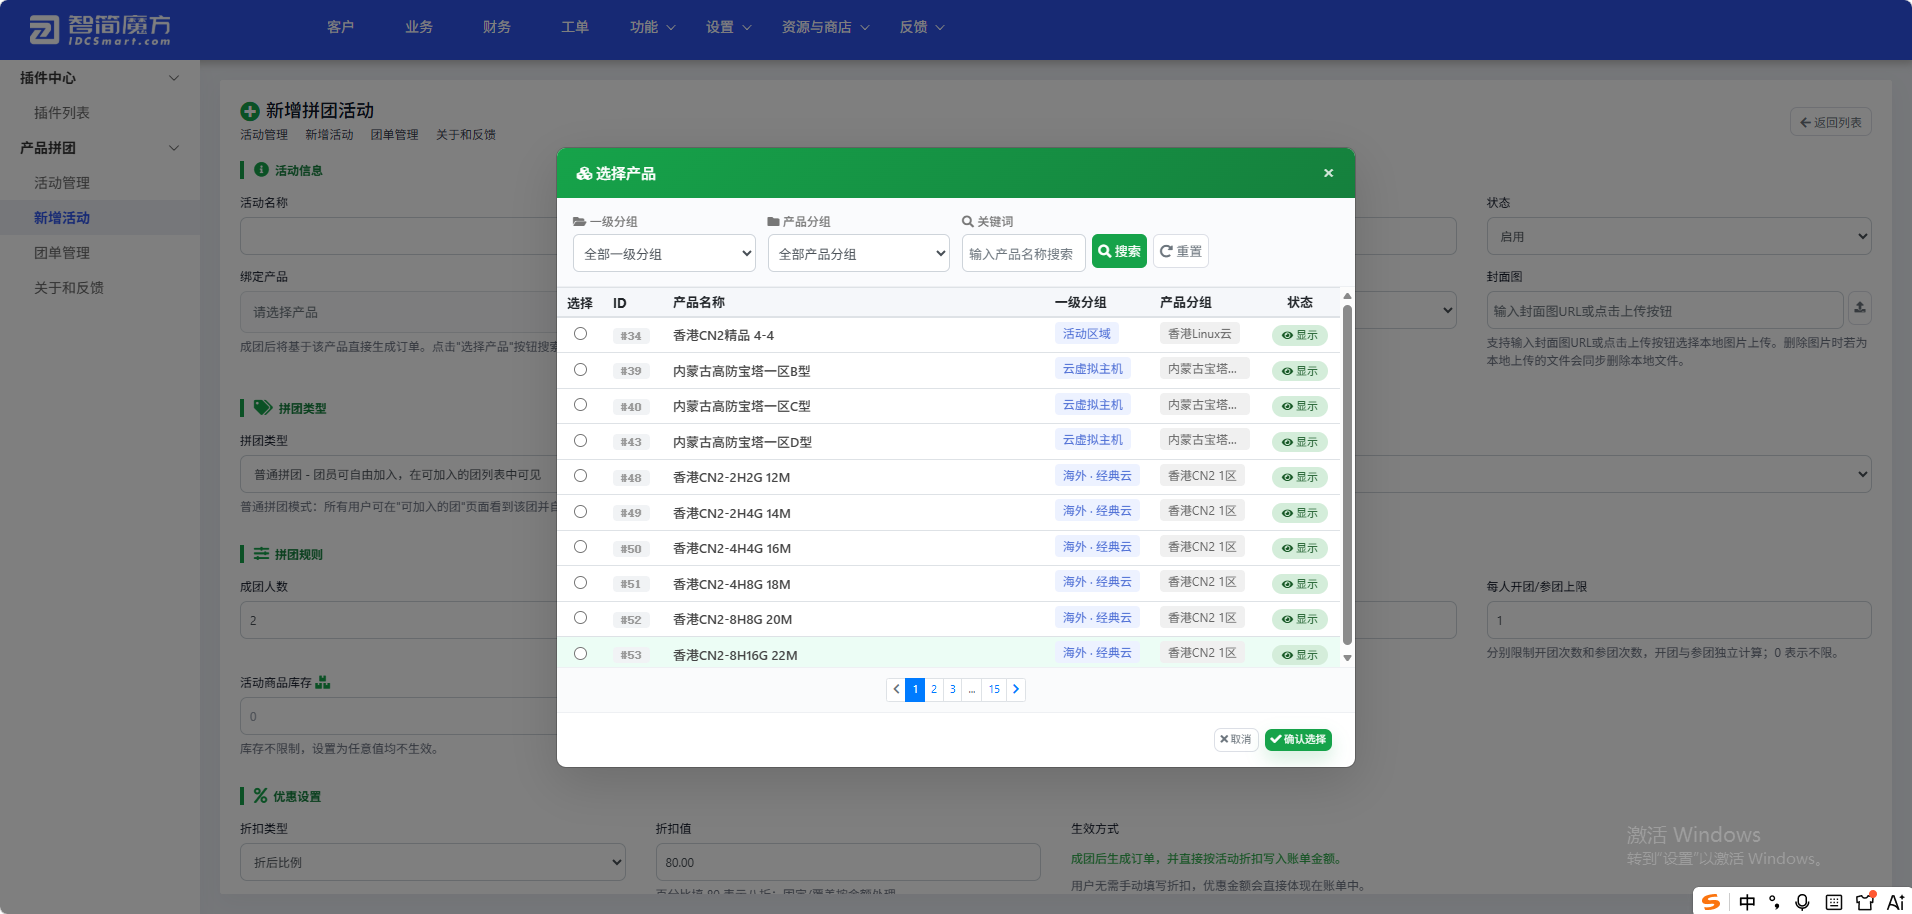Click the IME skin shirt icon

(1865, 902)
